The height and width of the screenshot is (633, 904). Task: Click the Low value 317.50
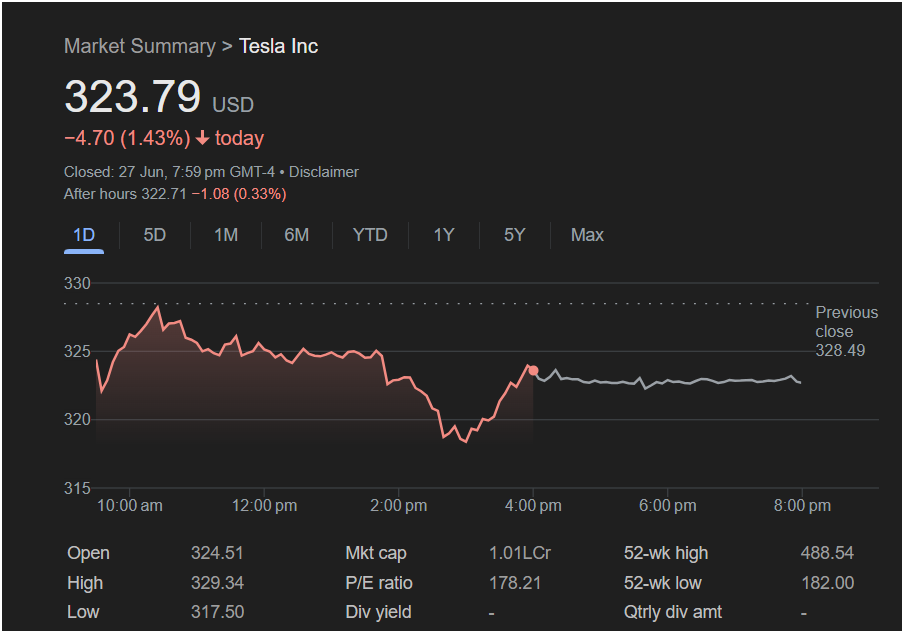click(217, 612)
